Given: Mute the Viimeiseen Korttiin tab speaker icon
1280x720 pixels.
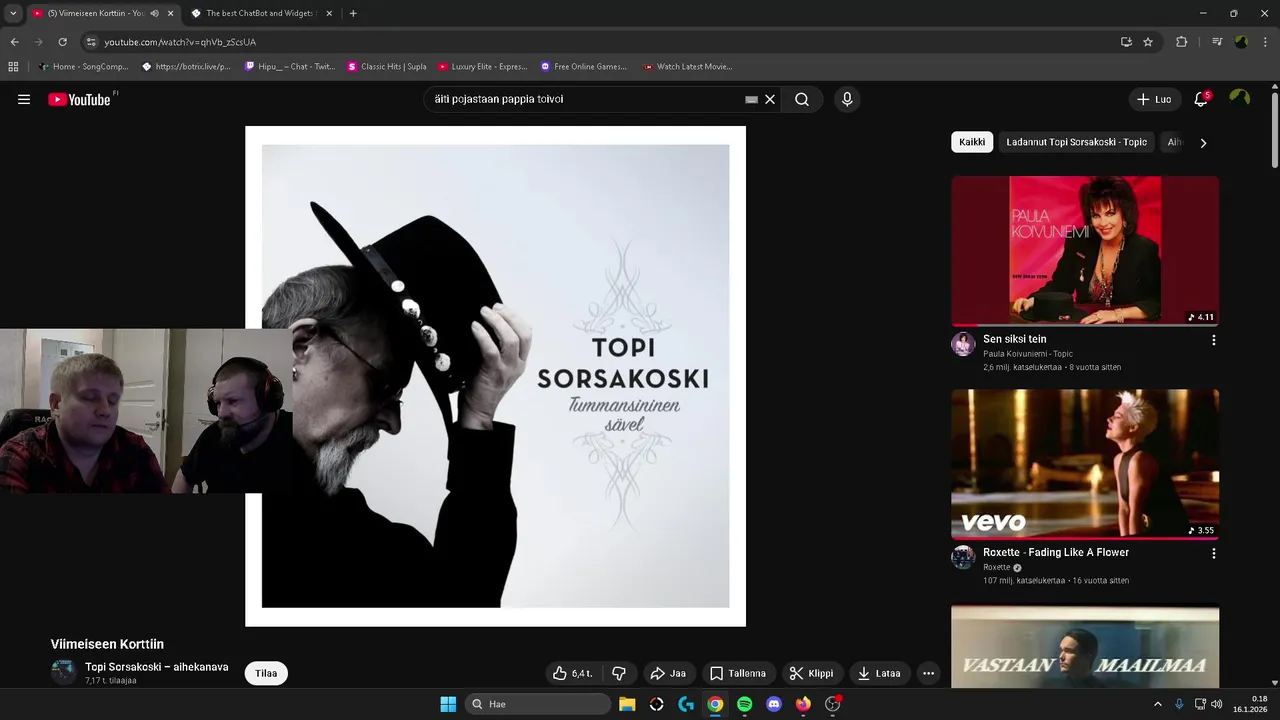Looking at the screenshot, I should point(154,13).
